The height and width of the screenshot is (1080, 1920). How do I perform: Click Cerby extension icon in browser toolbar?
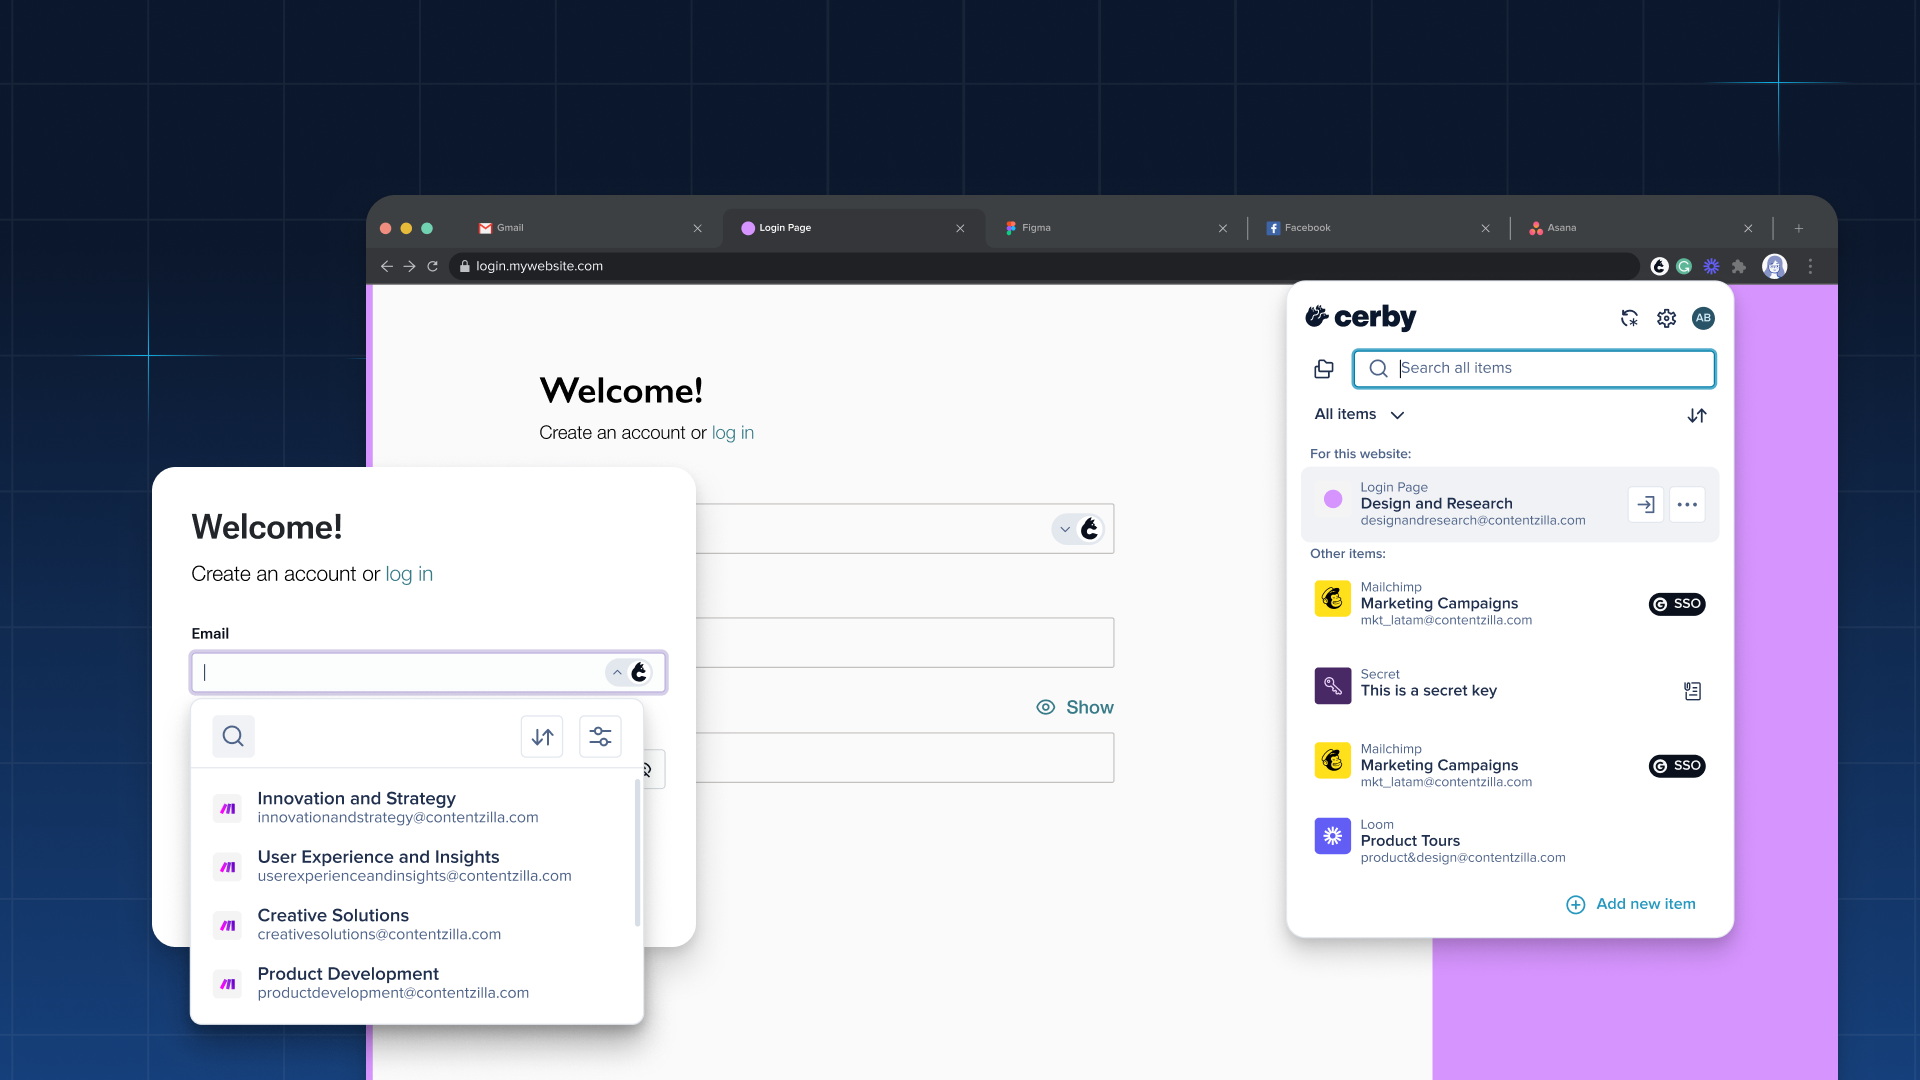[x=1659, y=266]
